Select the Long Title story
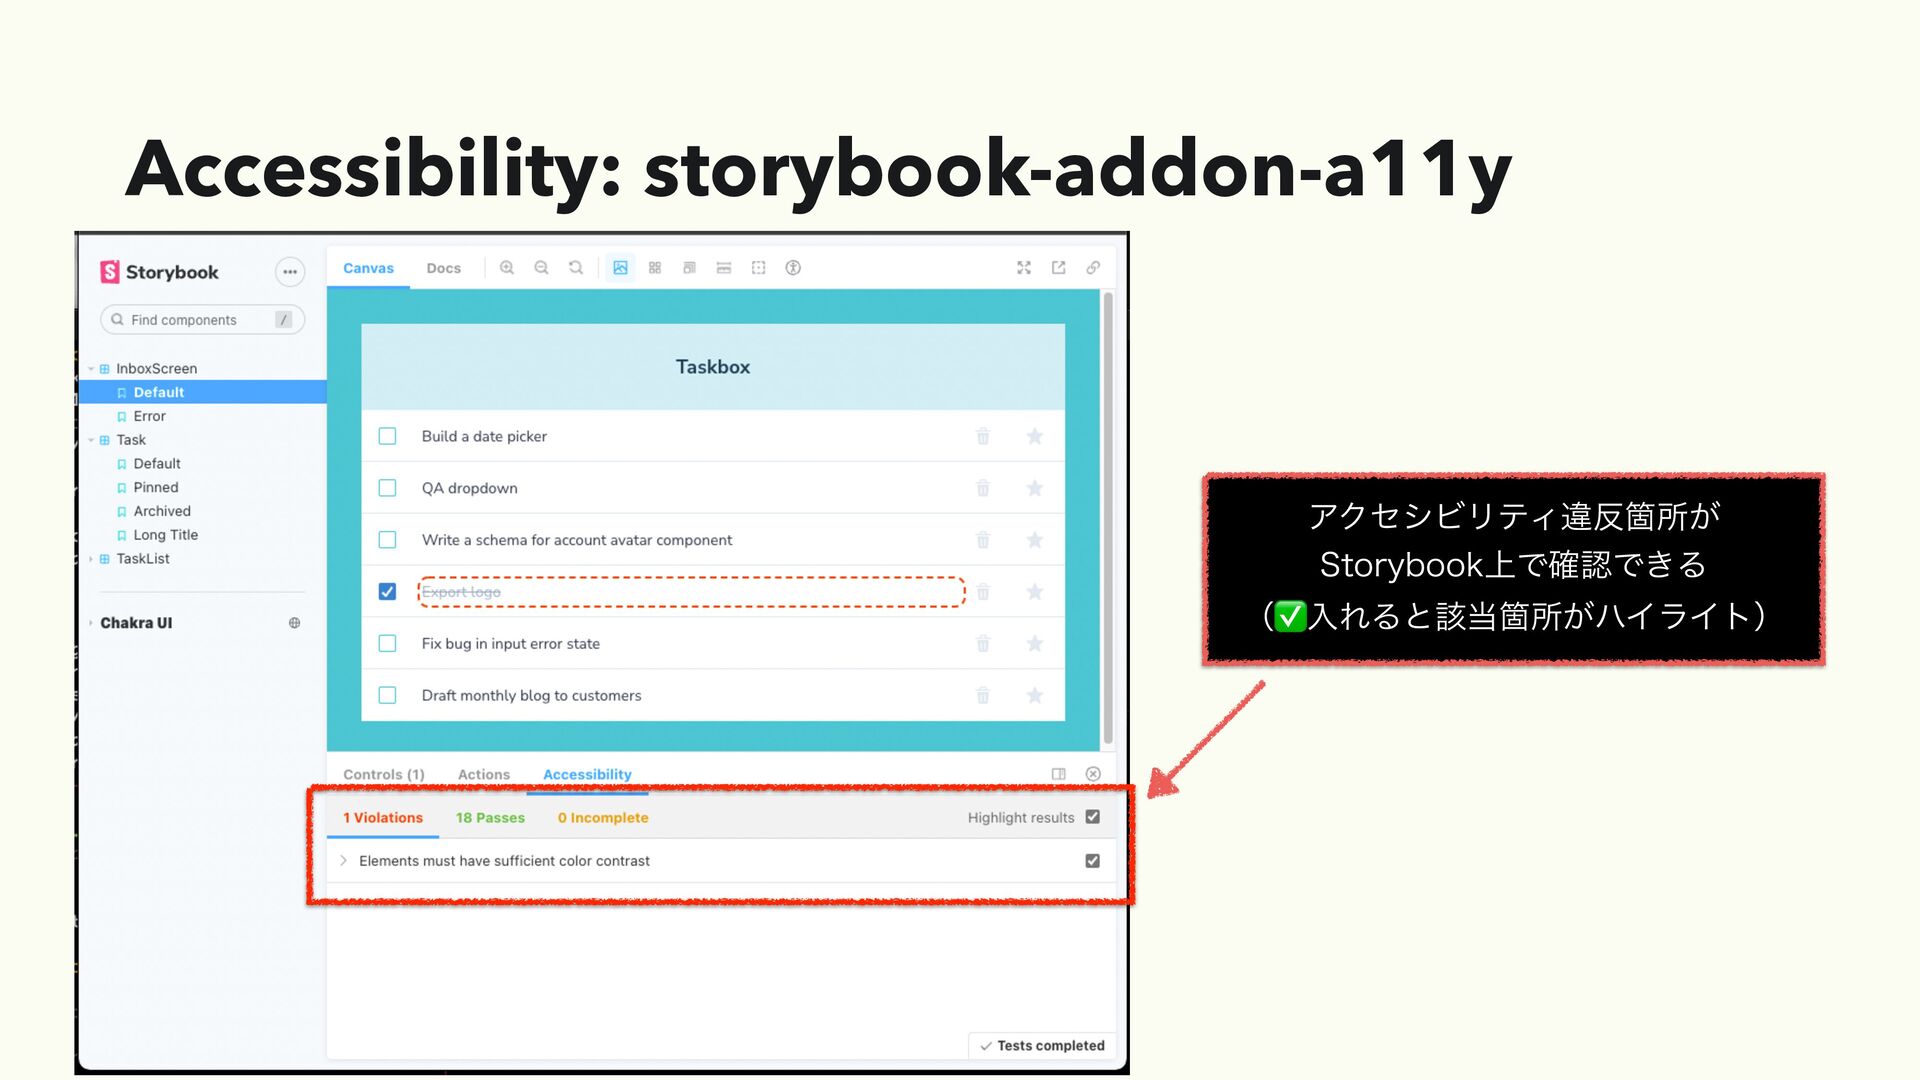 pyautogui.click(x=165, y=535)
